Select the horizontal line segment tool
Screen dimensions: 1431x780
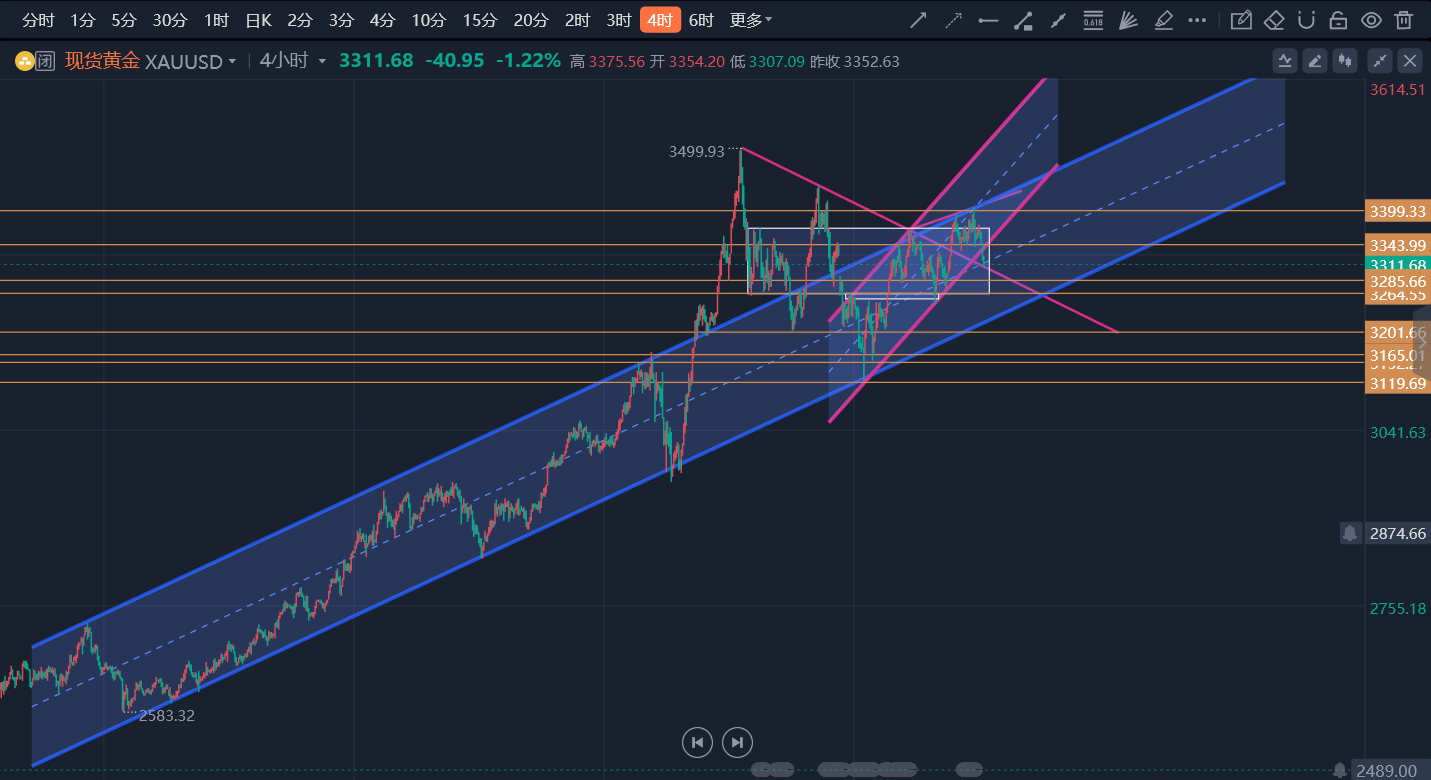[x=988, y=20]
